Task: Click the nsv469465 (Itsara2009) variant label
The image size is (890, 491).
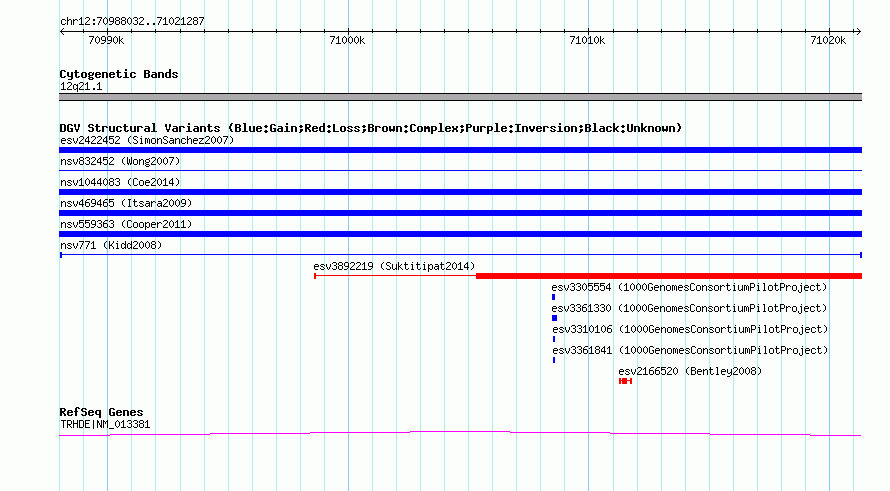Action: click(x=126, y=203)
